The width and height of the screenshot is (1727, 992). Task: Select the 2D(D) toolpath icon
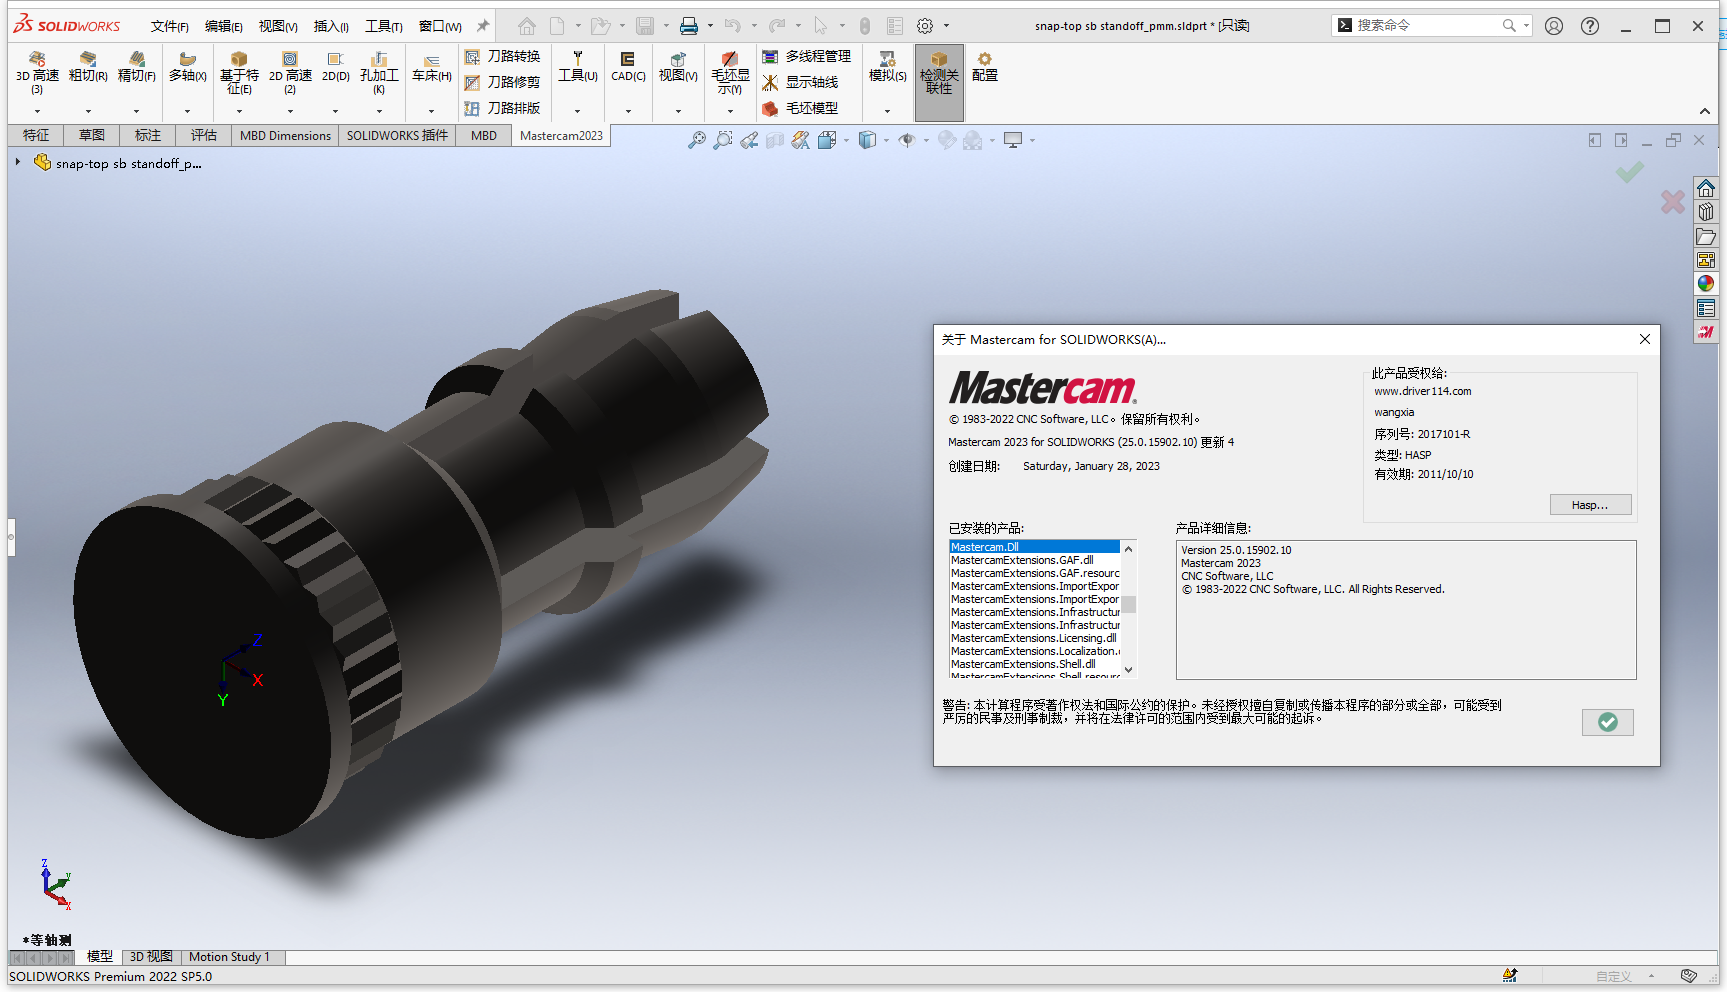(335, 67)
